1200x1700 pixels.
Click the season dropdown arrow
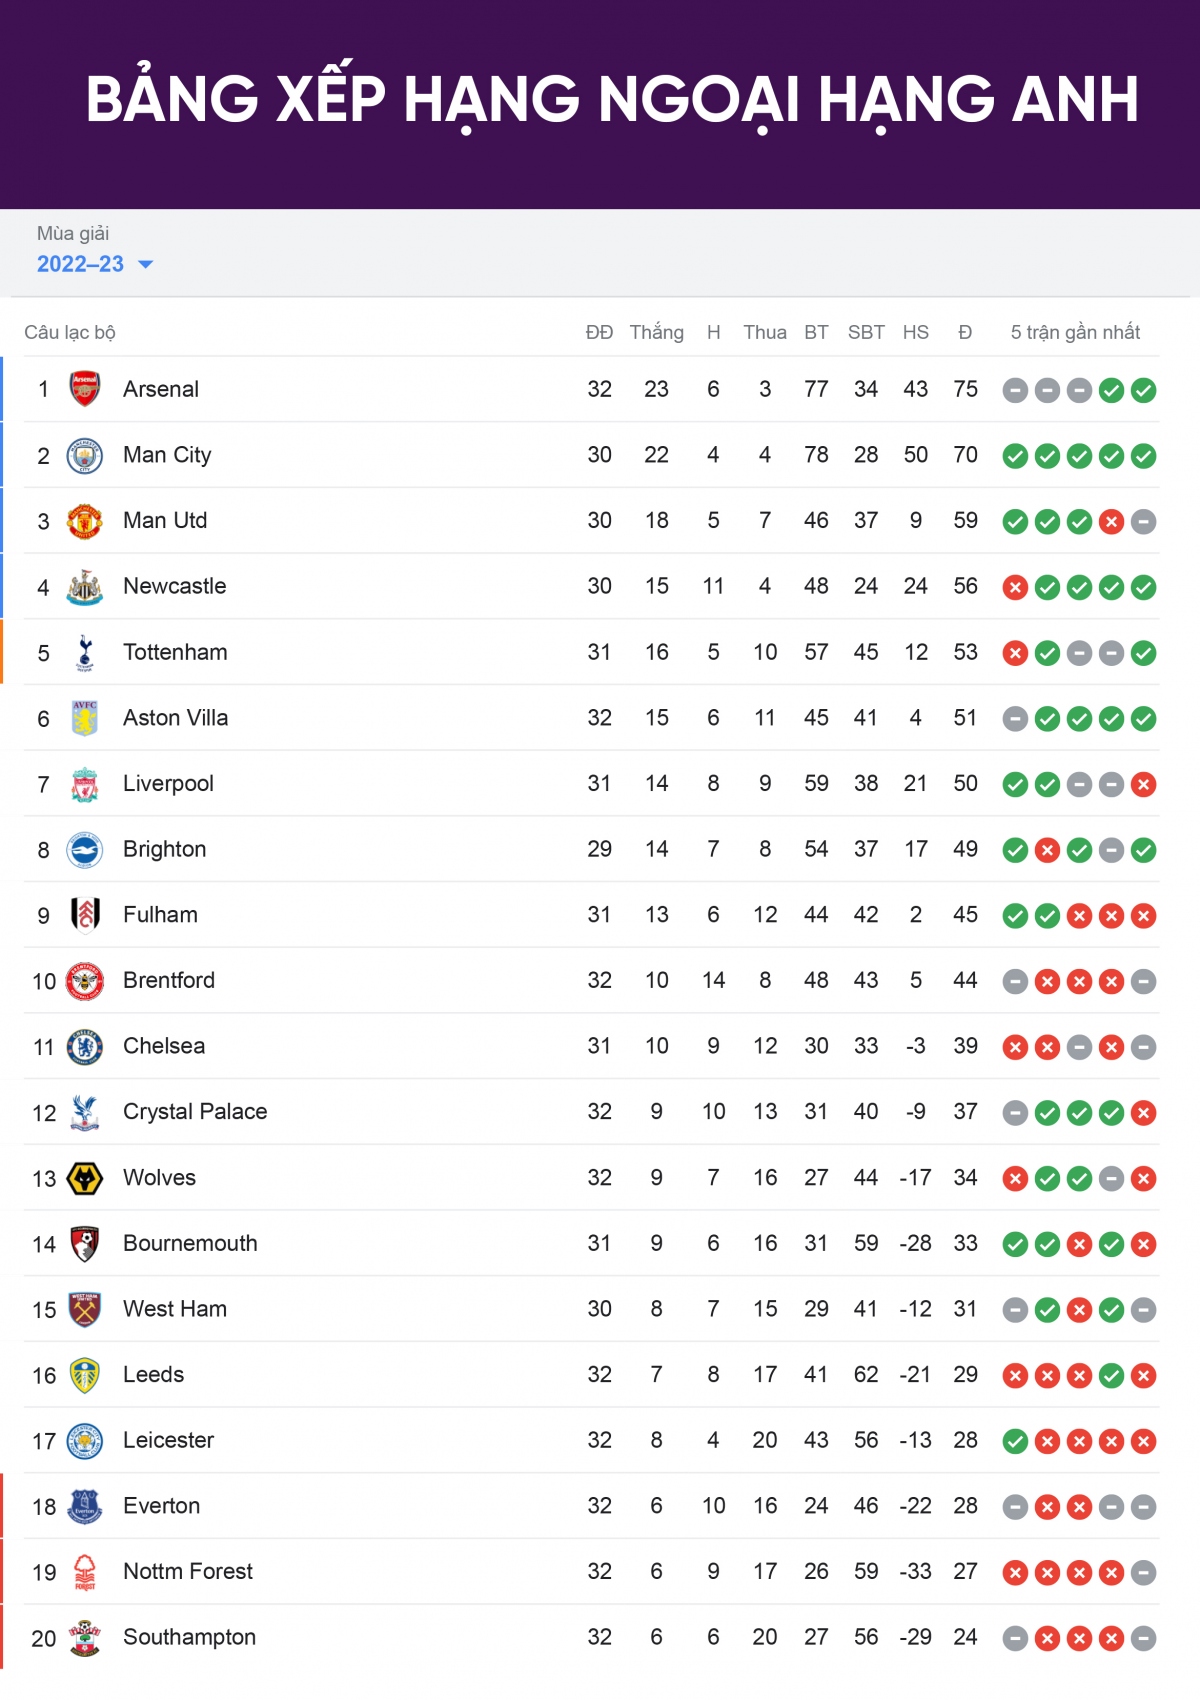pos(146,265)
